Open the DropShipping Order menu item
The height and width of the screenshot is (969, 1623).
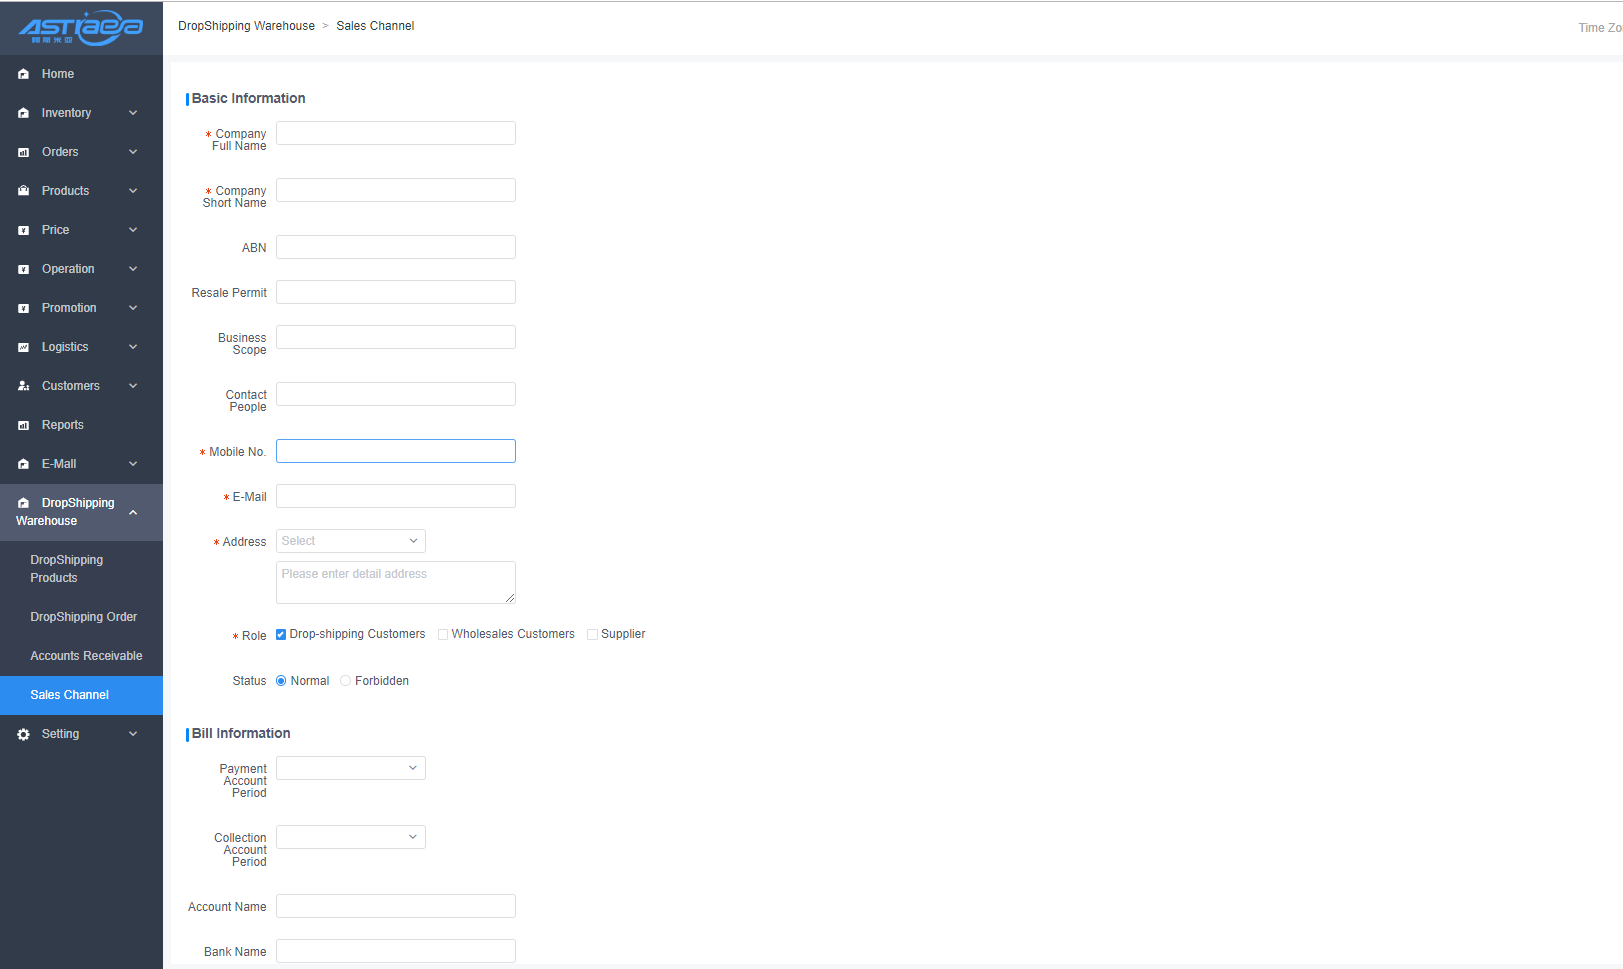[x=83, y=617]
